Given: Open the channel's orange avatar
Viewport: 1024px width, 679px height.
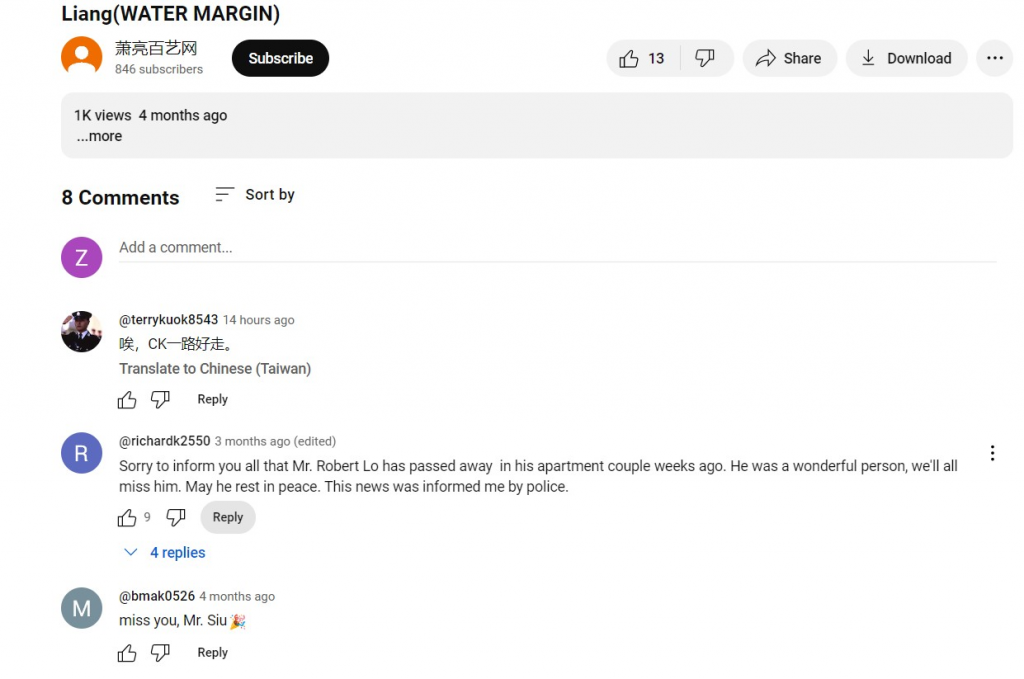Looking at the screenshot, I should [x=82, y=57].
